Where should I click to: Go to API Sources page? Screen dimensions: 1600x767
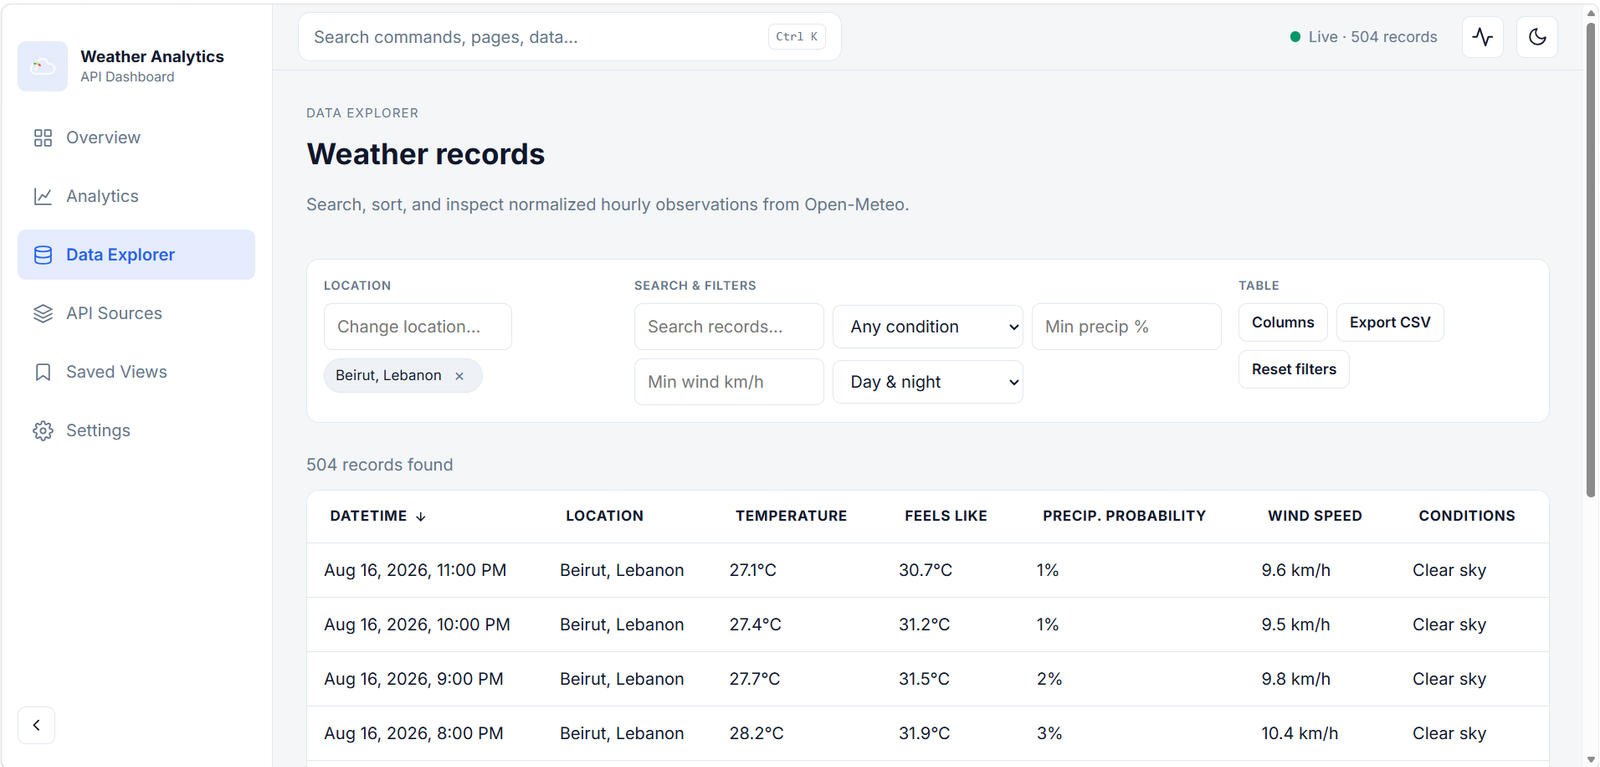(136, 313)
